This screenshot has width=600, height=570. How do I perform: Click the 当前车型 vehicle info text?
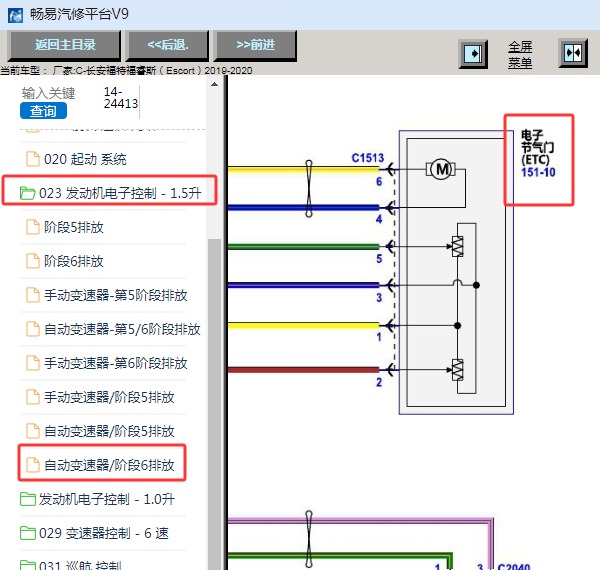tap(126, 71)
